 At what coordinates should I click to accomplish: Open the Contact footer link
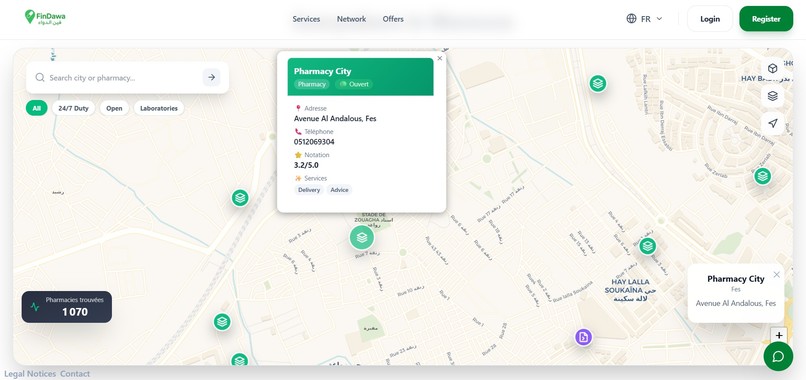tap(75, 374)
